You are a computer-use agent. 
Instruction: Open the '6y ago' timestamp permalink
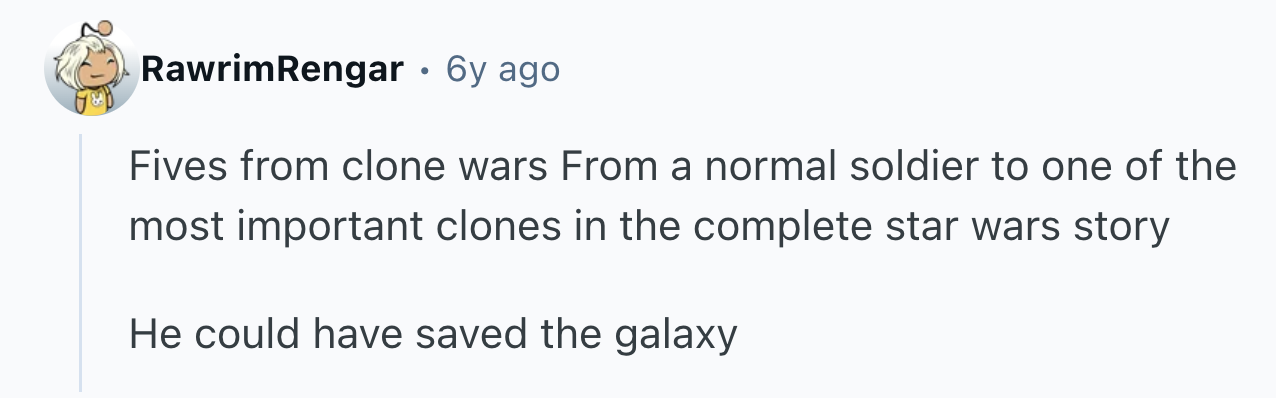click(x=503, y=69)
